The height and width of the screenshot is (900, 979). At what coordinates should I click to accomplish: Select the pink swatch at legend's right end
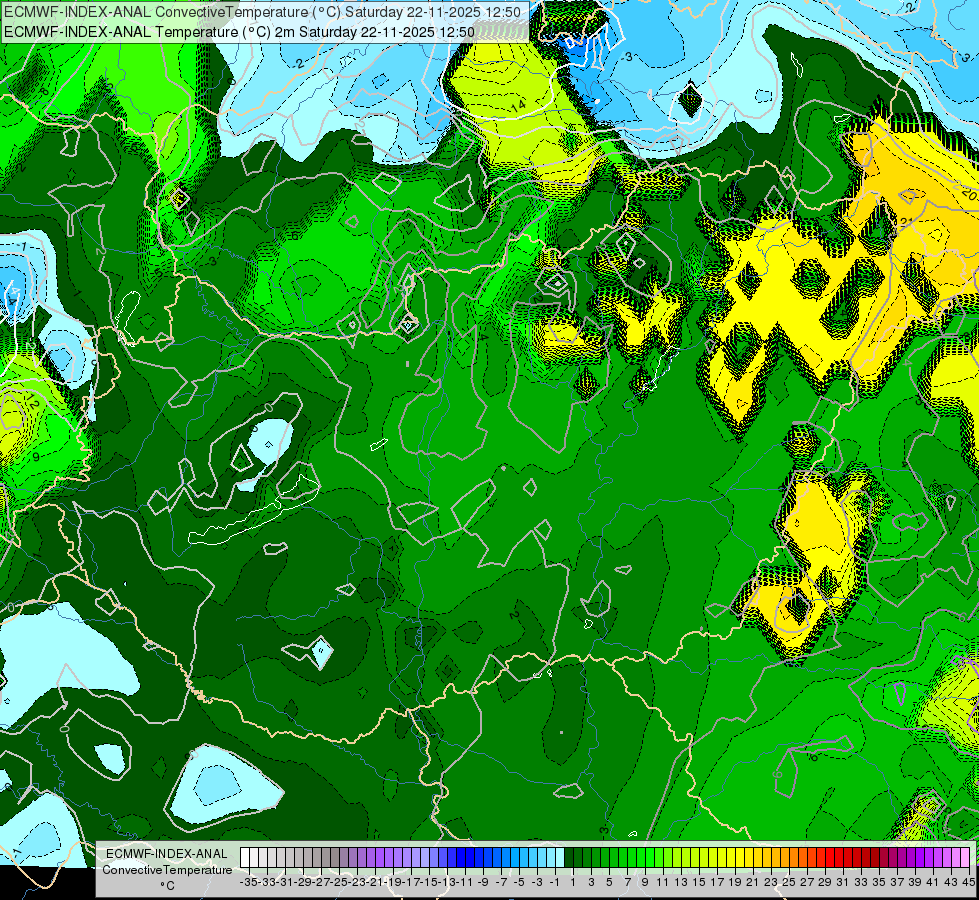(964, 858)
